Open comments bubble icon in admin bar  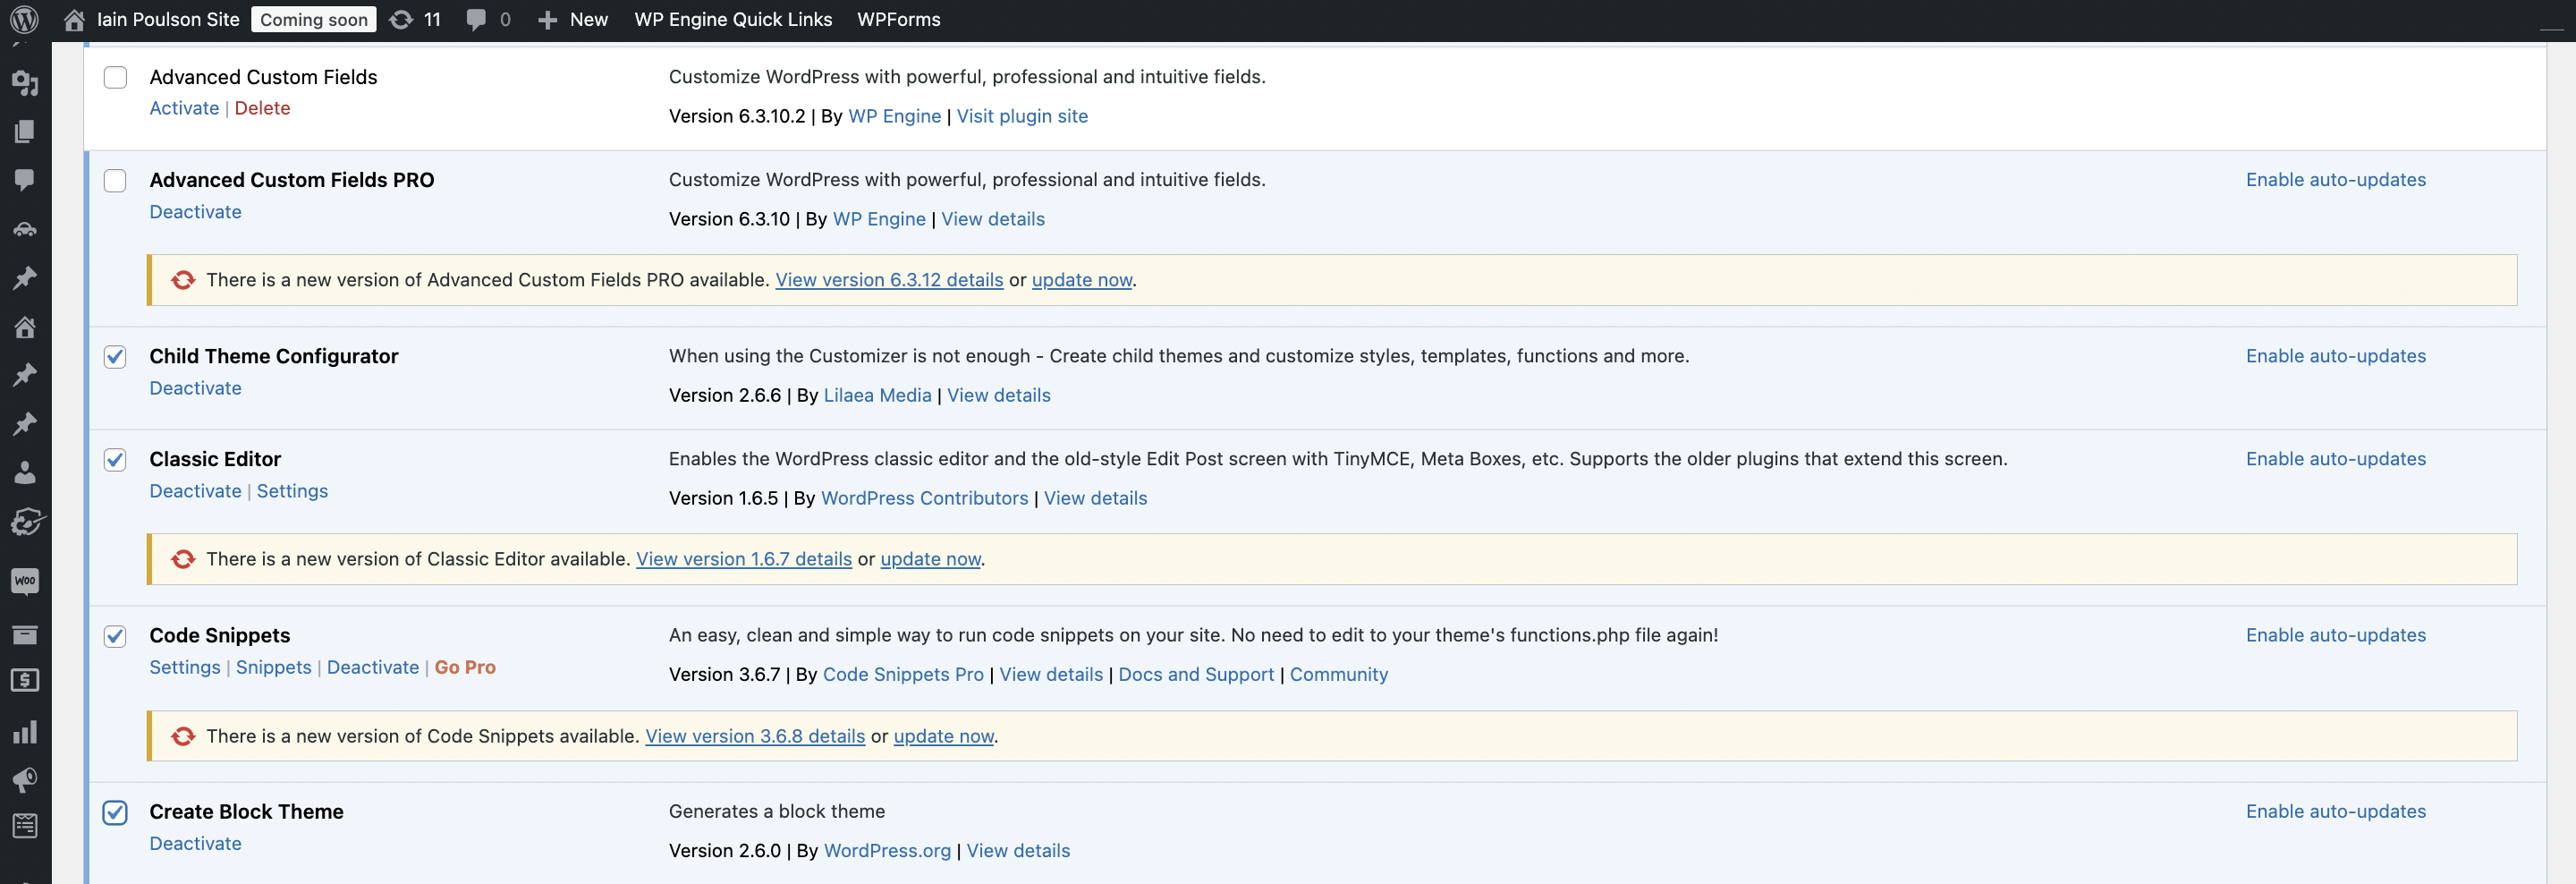(x=476, y=20)
